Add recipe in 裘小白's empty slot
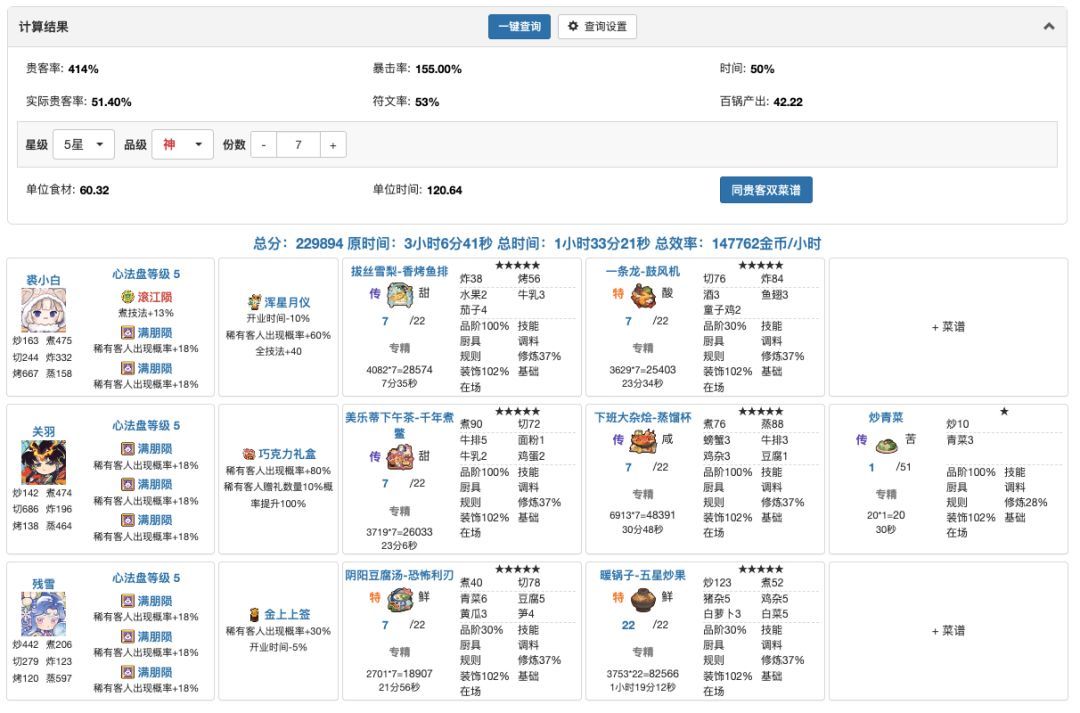This screenshot has width=1080, height=713. 948,327
